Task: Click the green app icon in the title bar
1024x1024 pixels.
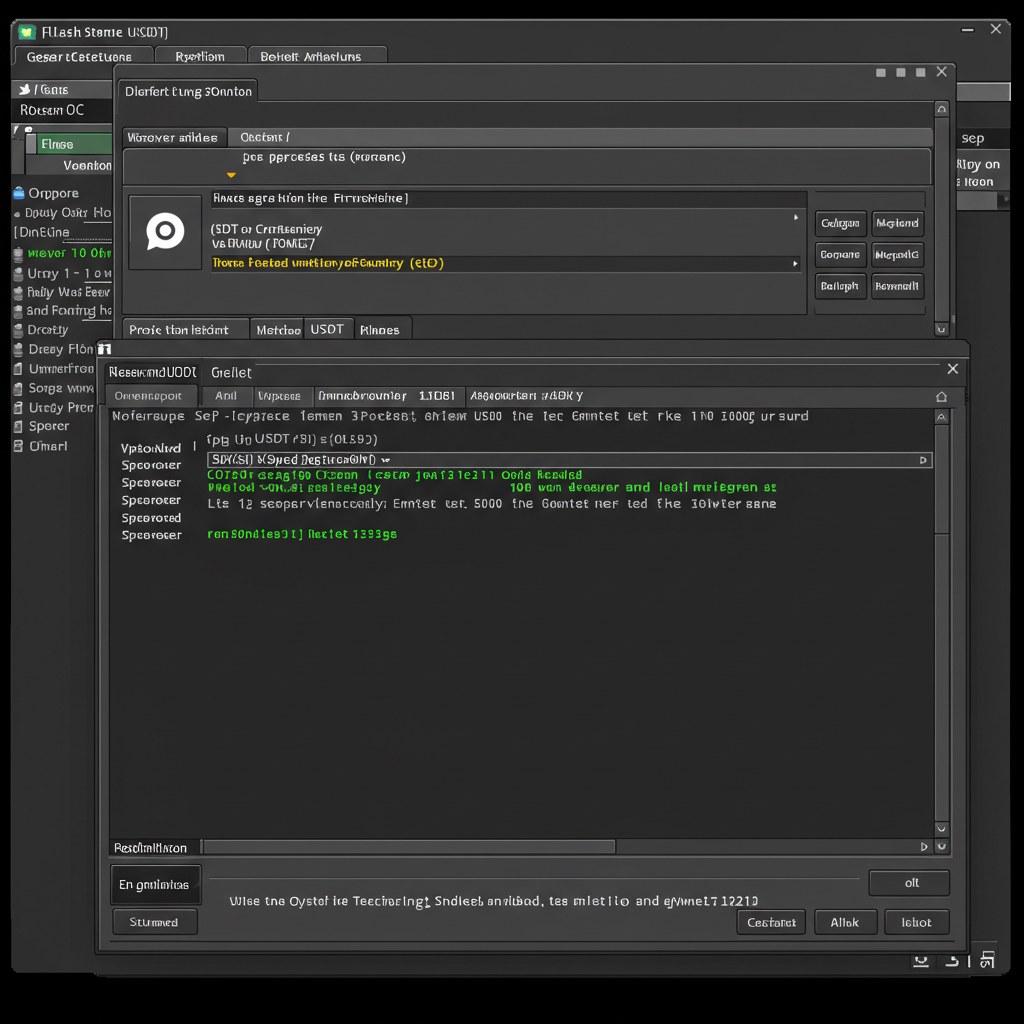Action: (27, 32)
